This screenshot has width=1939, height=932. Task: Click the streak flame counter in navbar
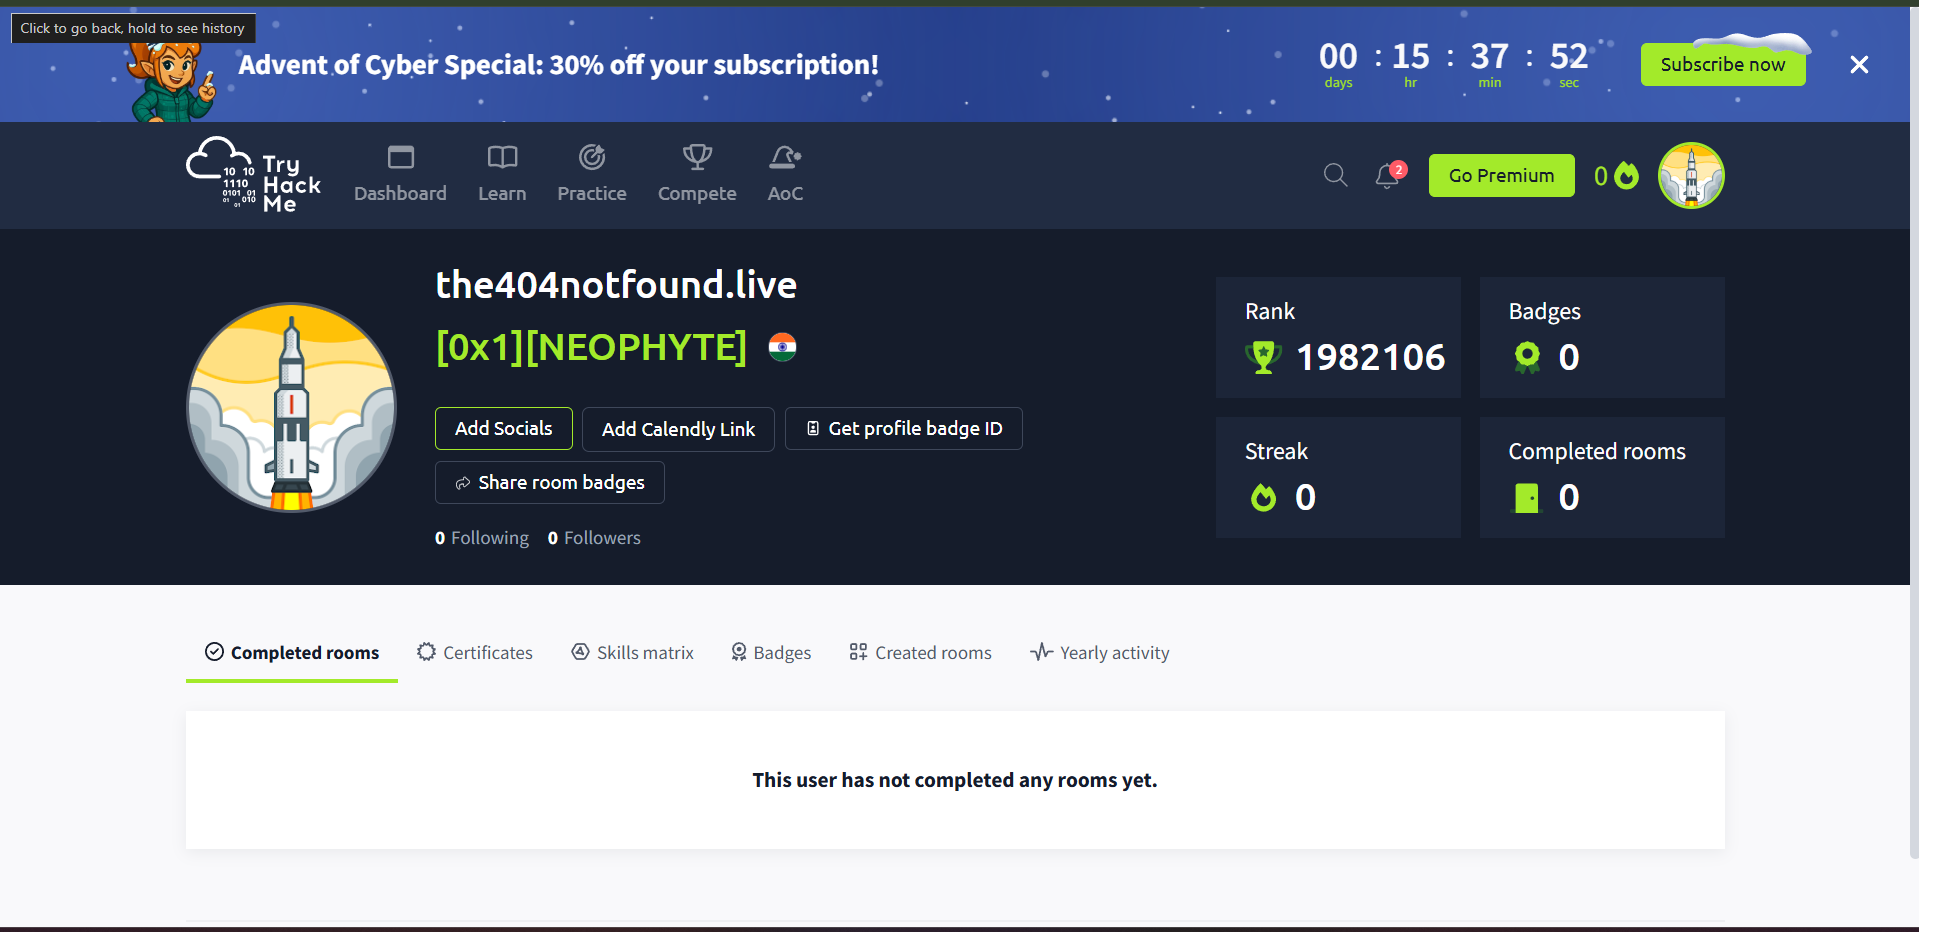tap(1616, 176)
